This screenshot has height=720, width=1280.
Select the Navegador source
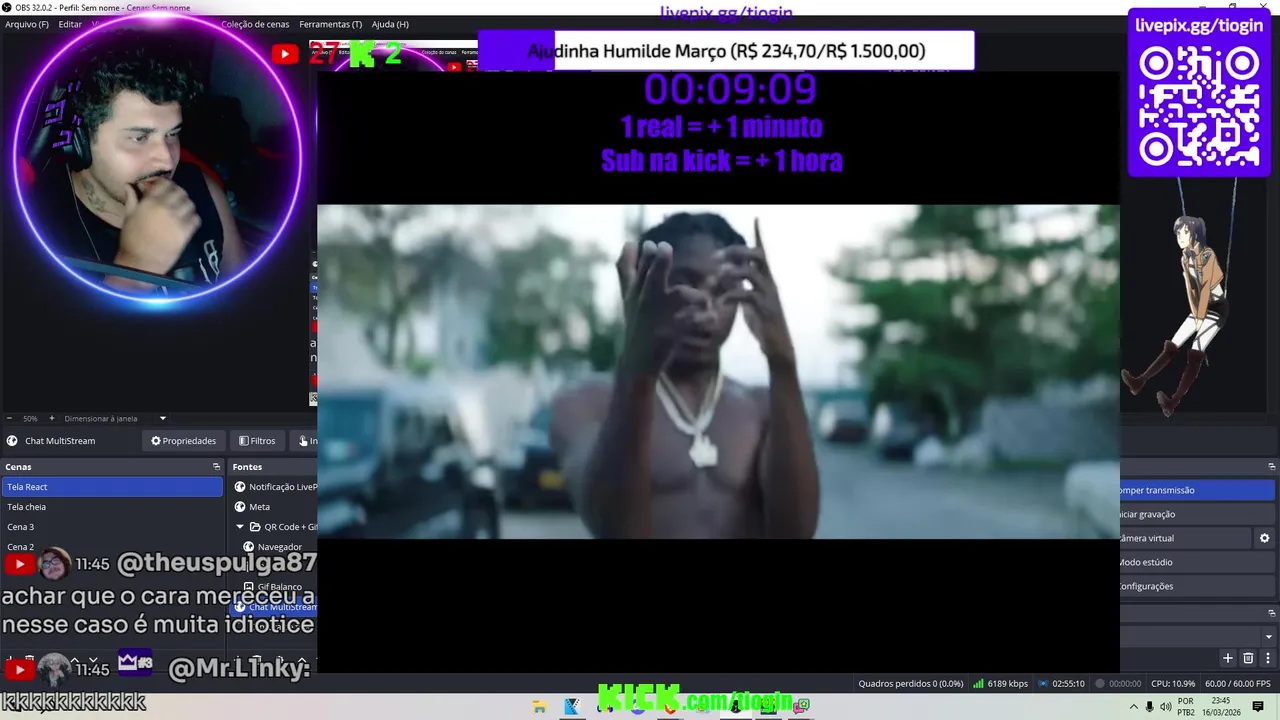pyautogui.click(x=279, y=547)
